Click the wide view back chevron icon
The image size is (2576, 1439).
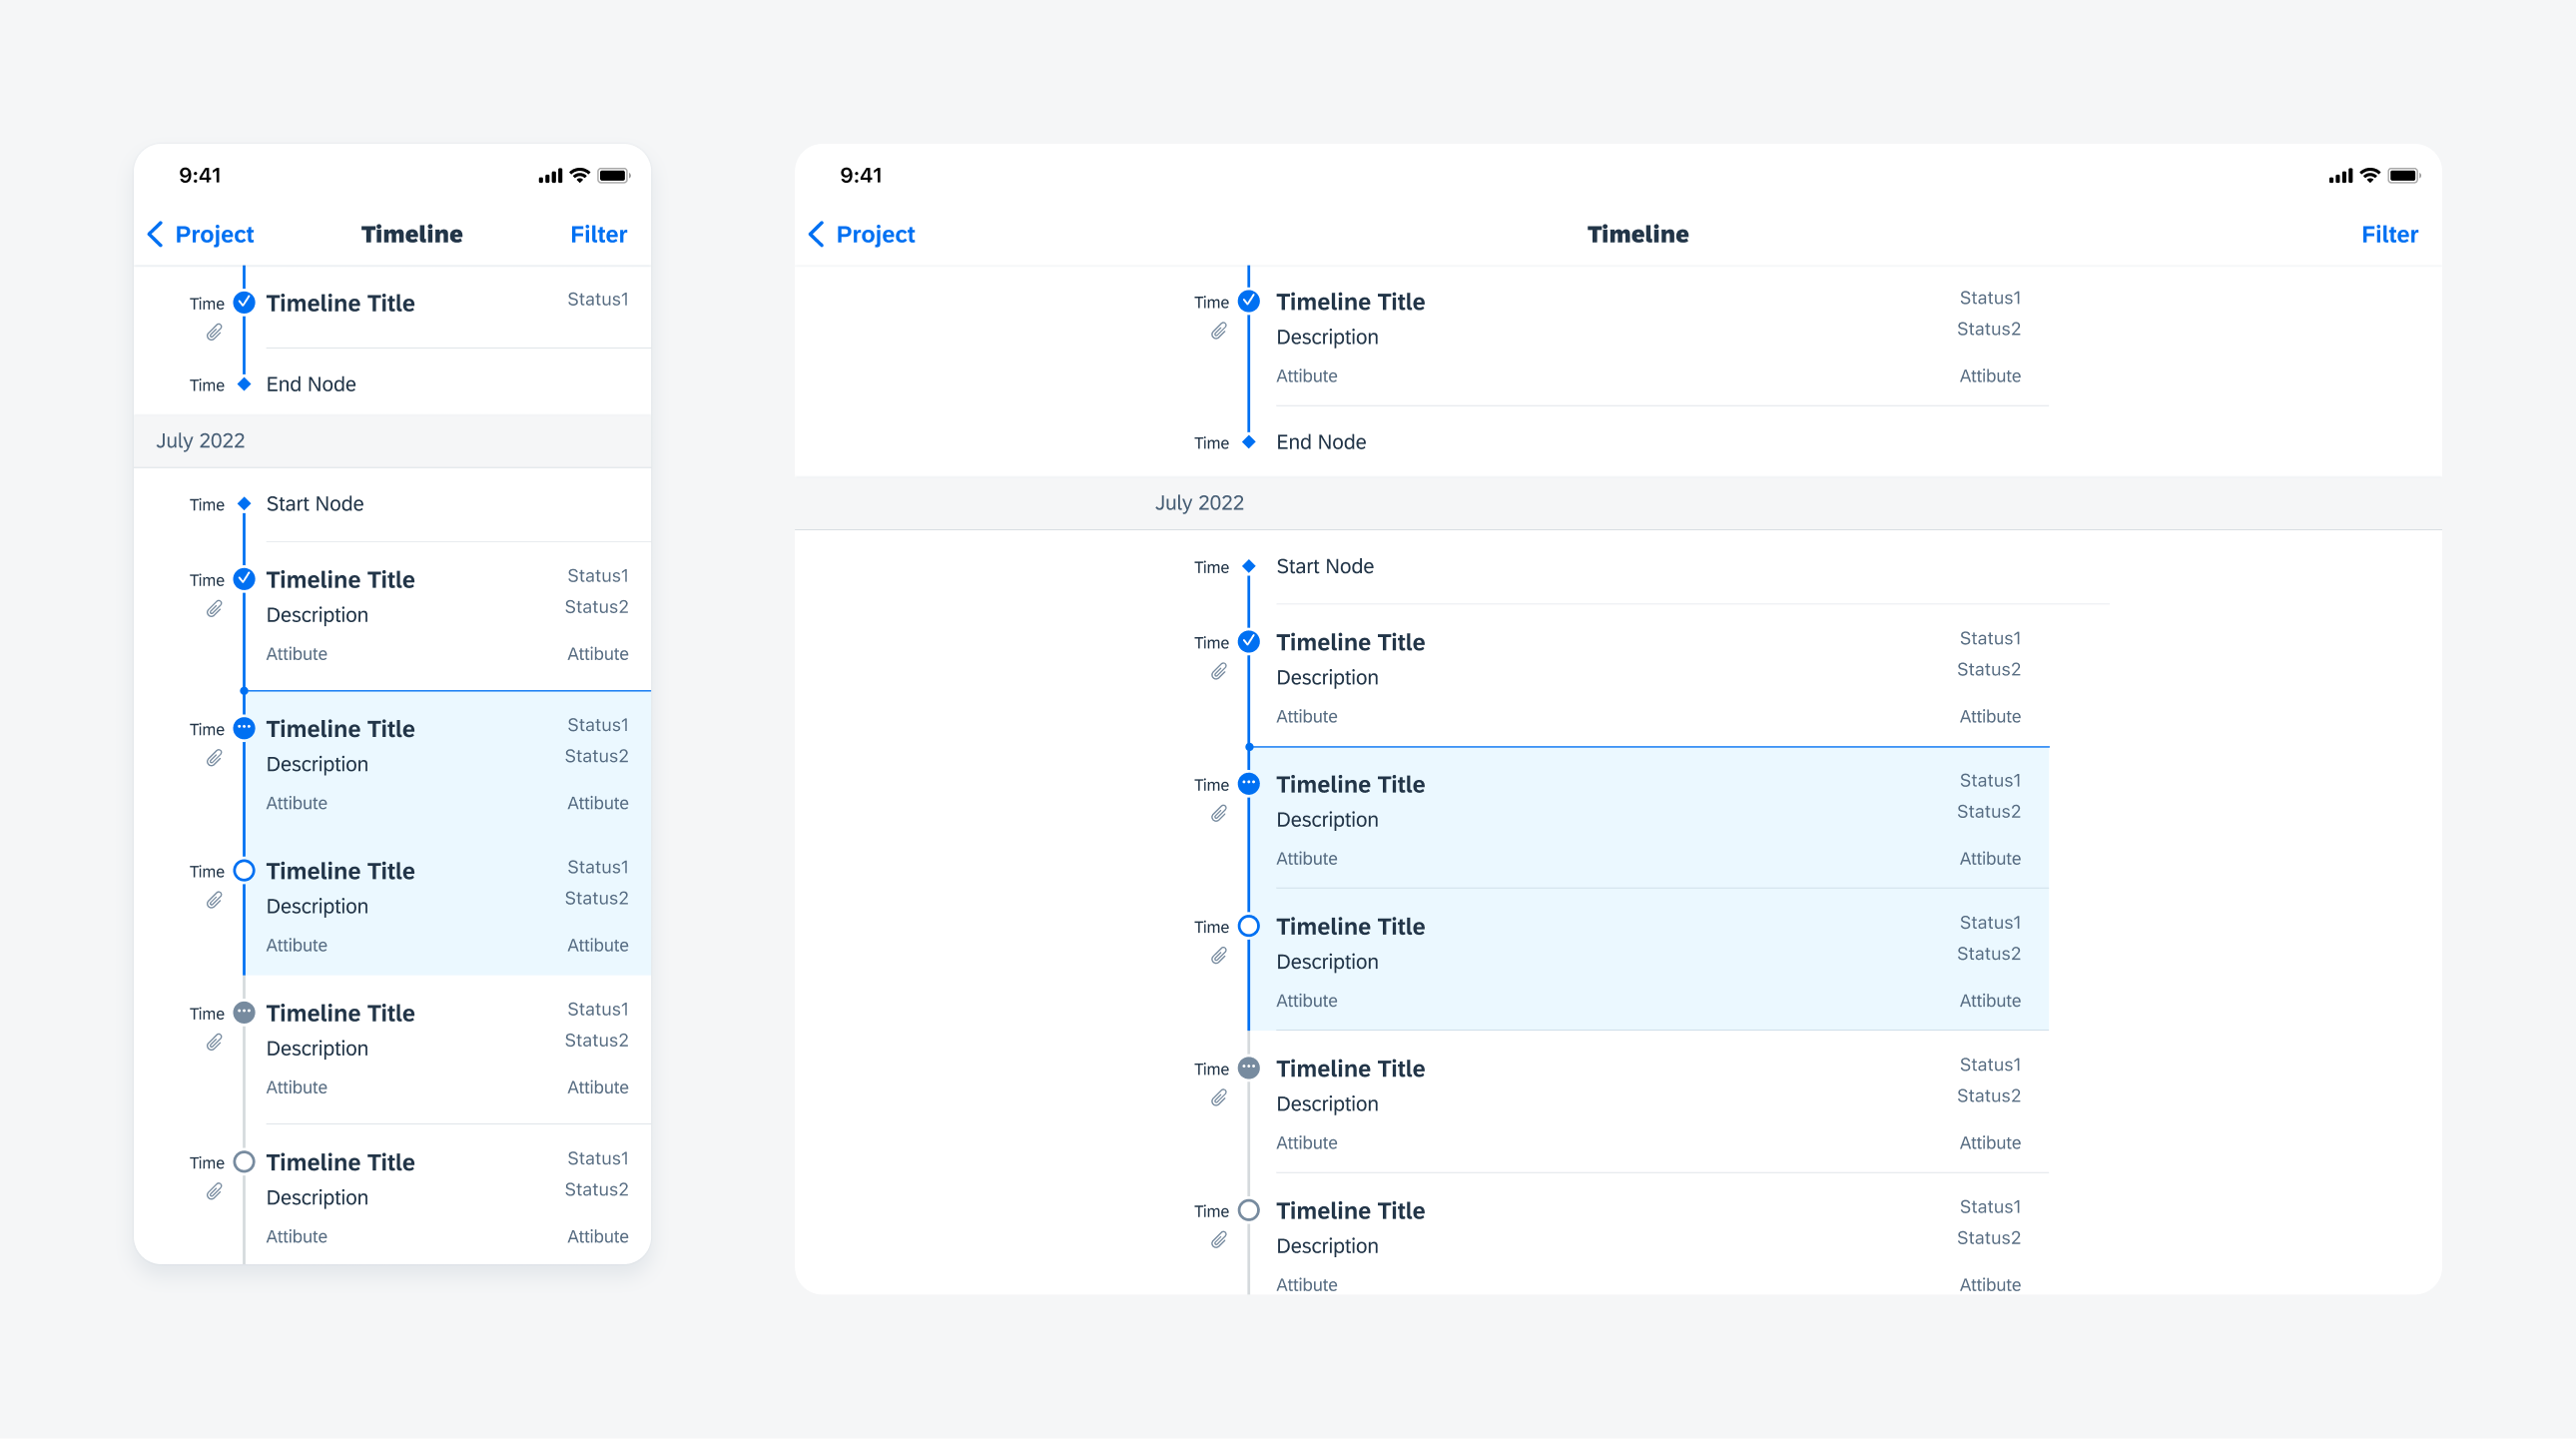[x=816, y=234]
